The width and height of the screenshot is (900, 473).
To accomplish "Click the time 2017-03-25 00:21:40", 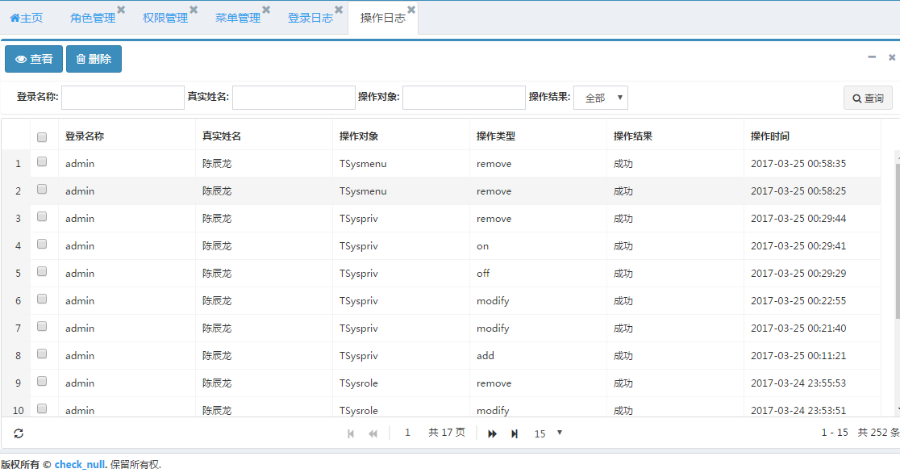I will click(x=798, y=328).
